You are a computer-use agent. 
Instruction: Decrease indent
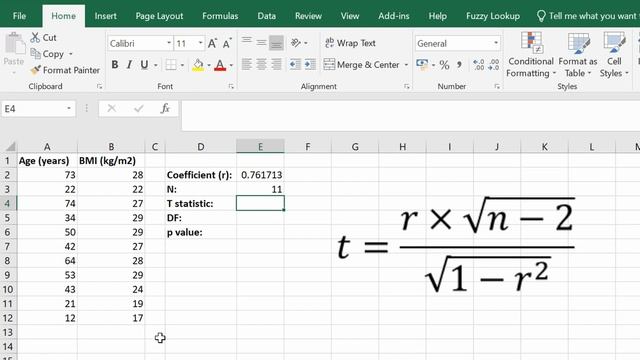pyautogui.click(x=295, y=64)
